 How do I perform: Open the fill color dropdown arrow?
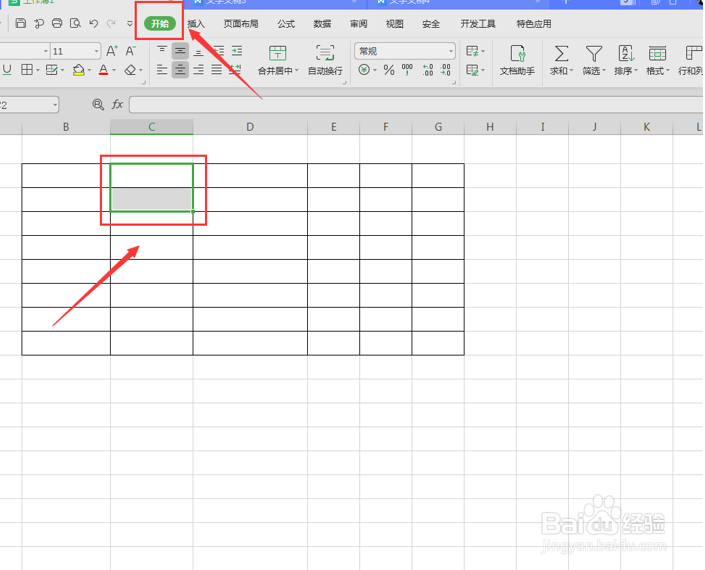pyautogui.click(x=89, y=70)
